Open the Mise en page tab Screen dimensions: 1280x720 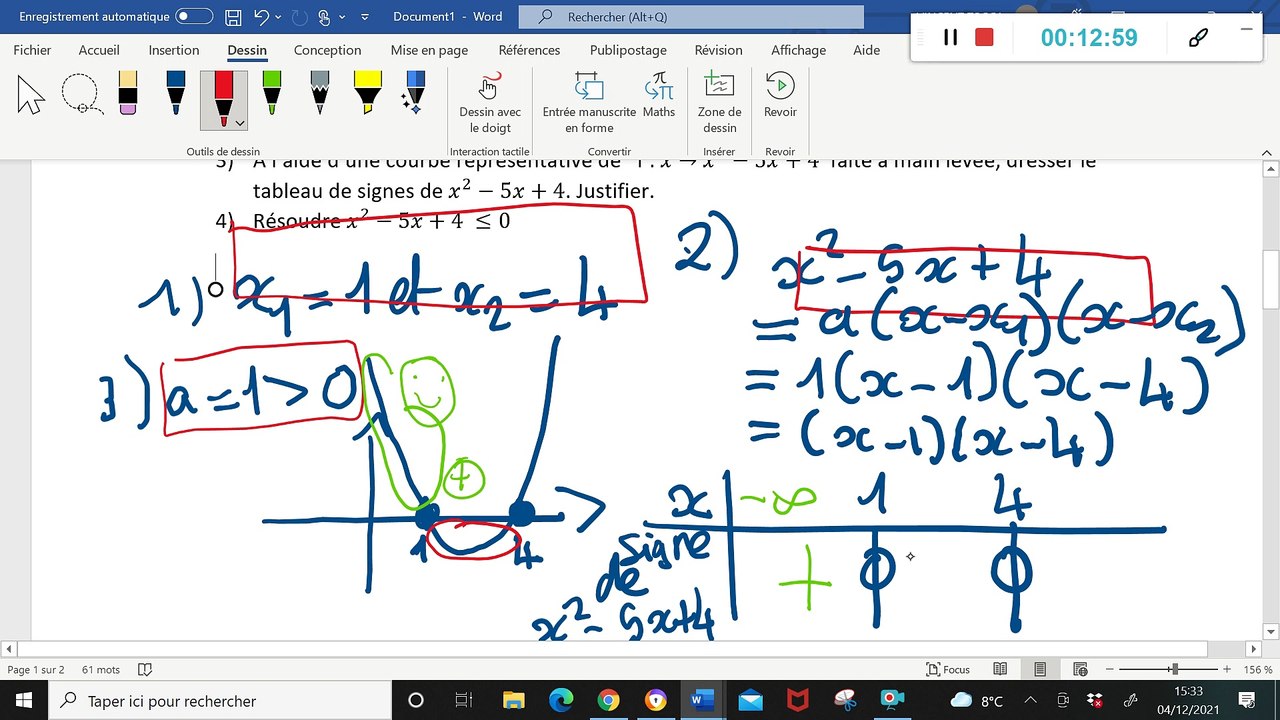point(429,50)
